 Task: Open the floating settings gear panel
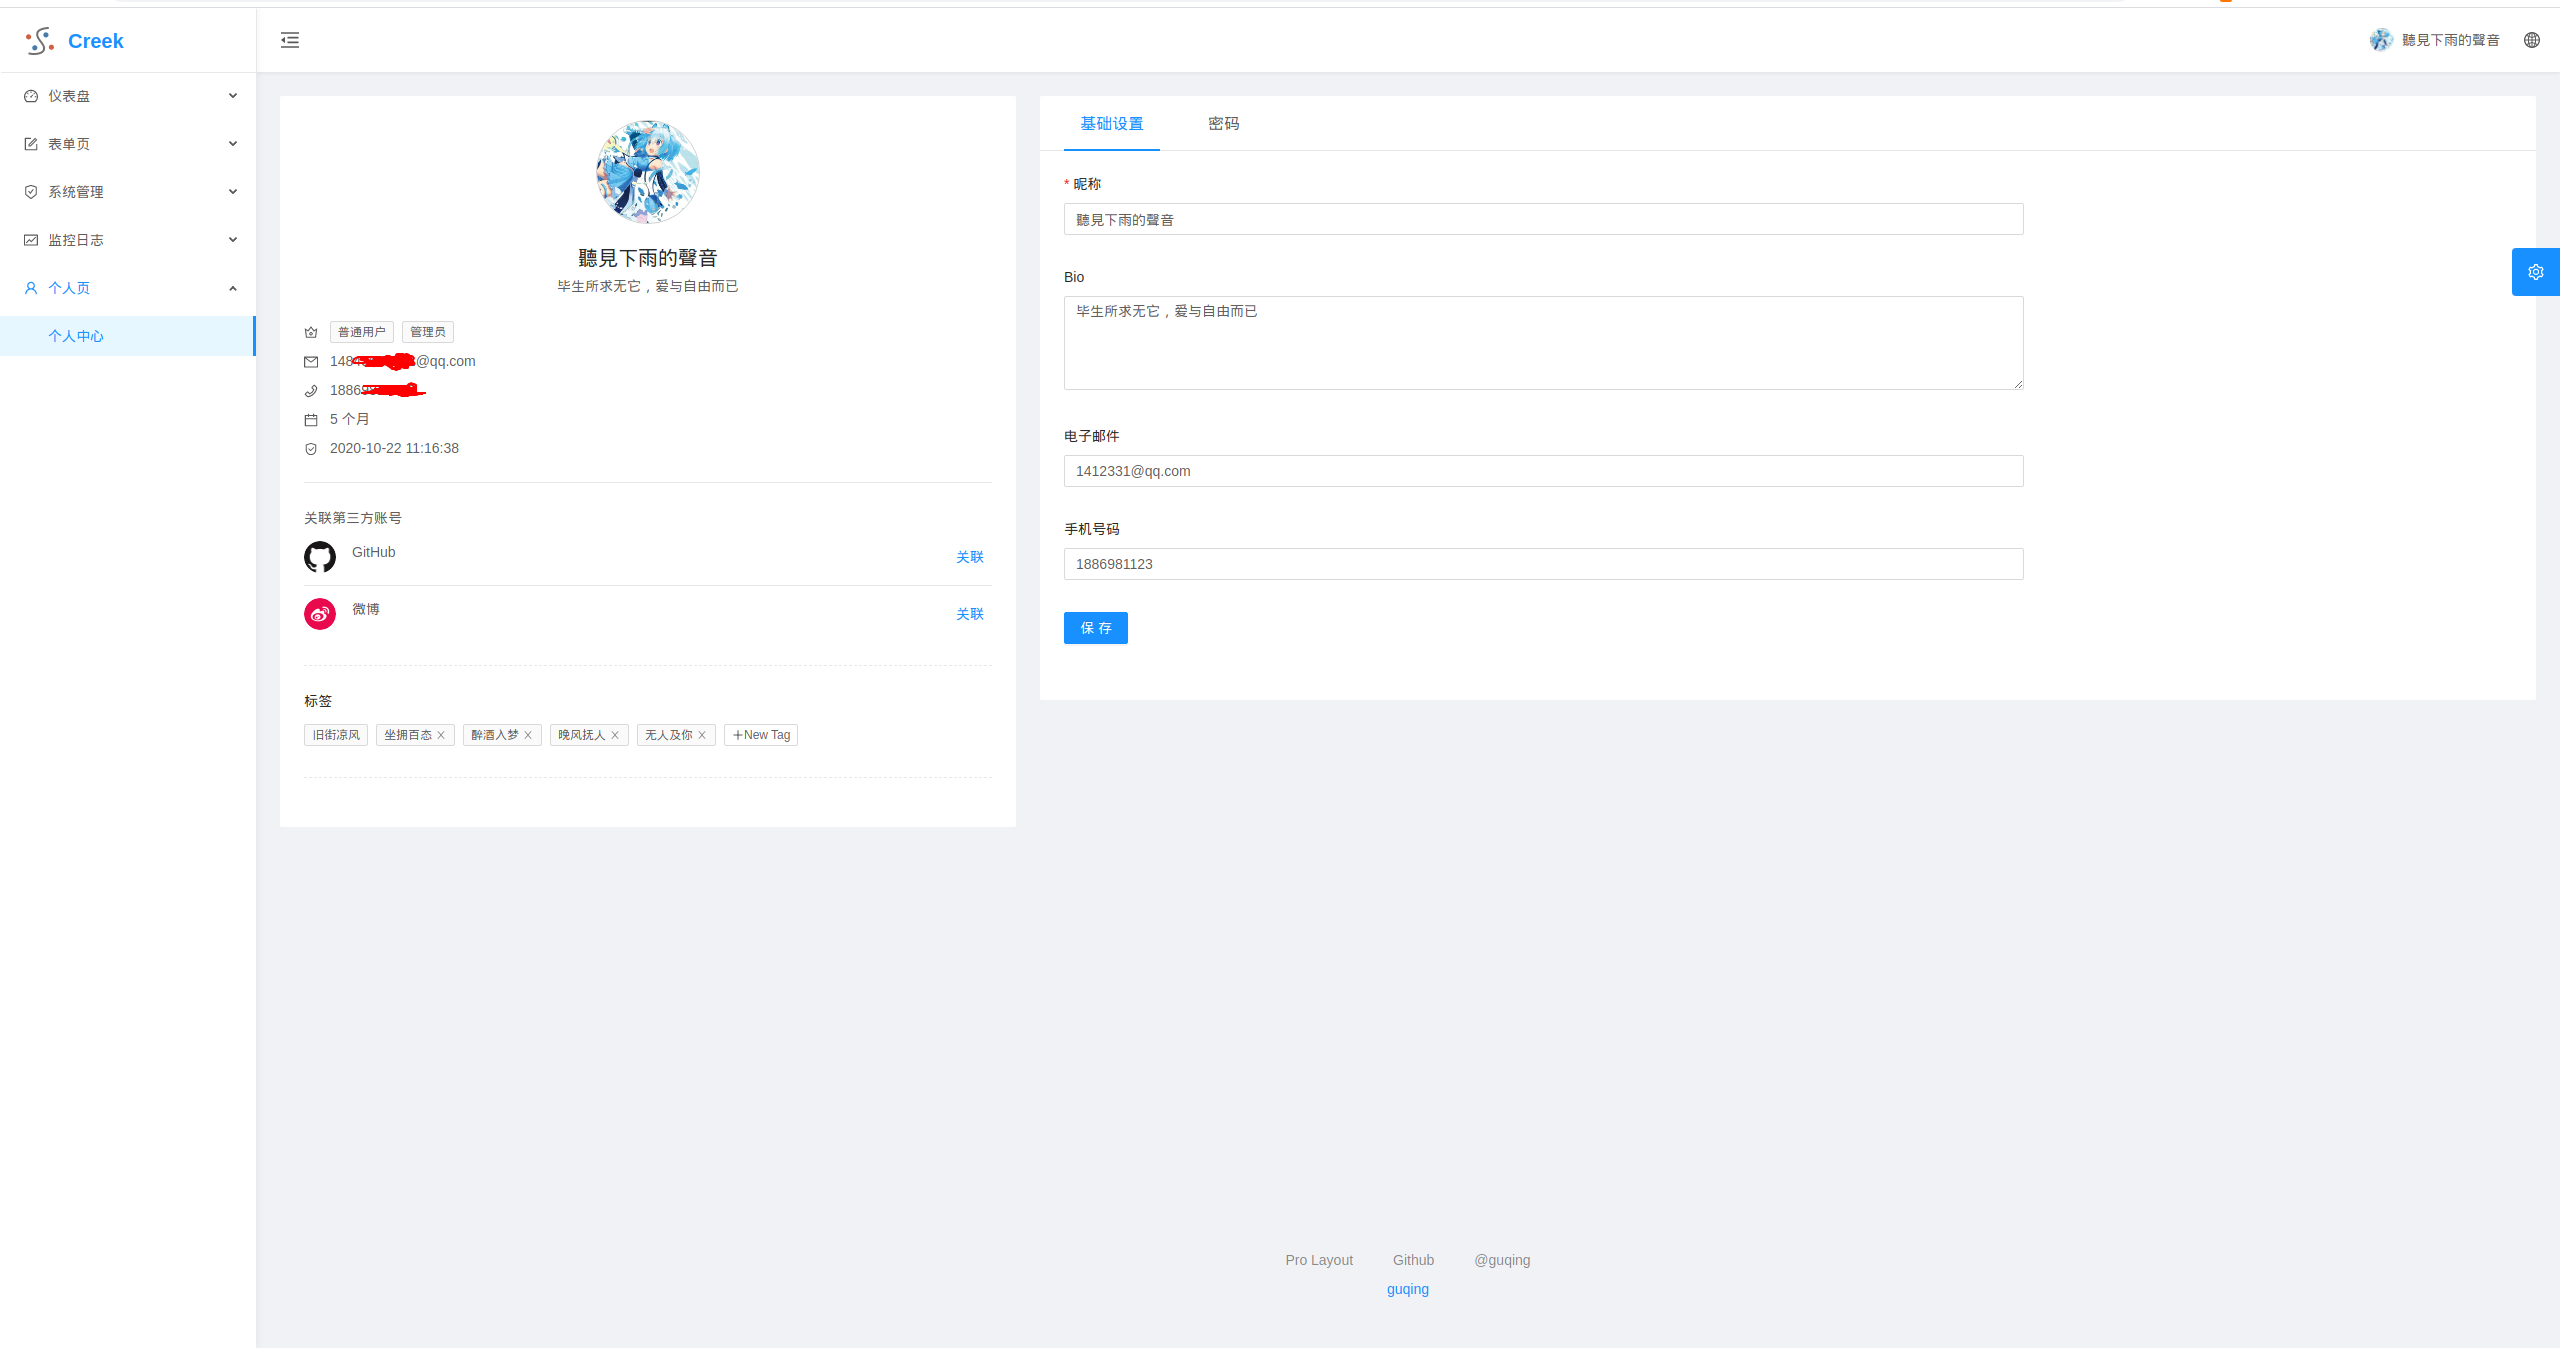[x=2535, y=272]
